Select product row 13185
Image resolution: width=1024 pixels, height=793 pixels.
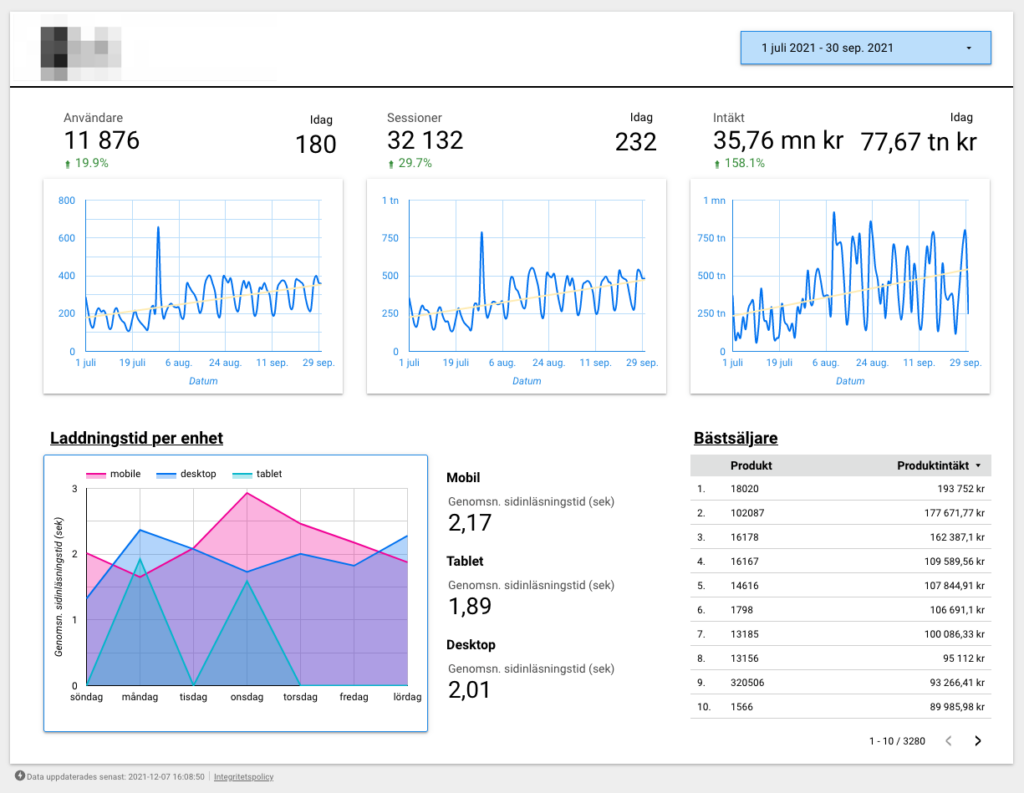pos(840,634)
